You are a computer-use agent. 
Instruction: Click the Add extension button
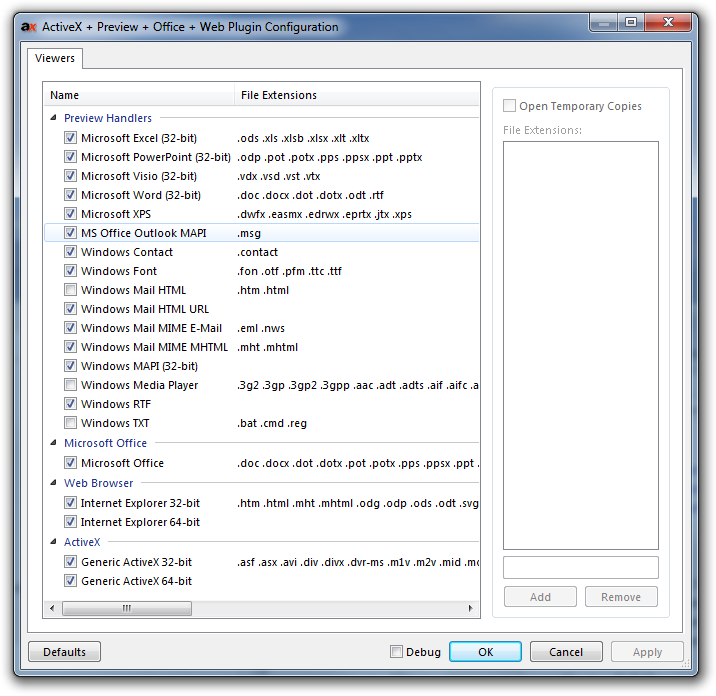[x=540, y=597]
